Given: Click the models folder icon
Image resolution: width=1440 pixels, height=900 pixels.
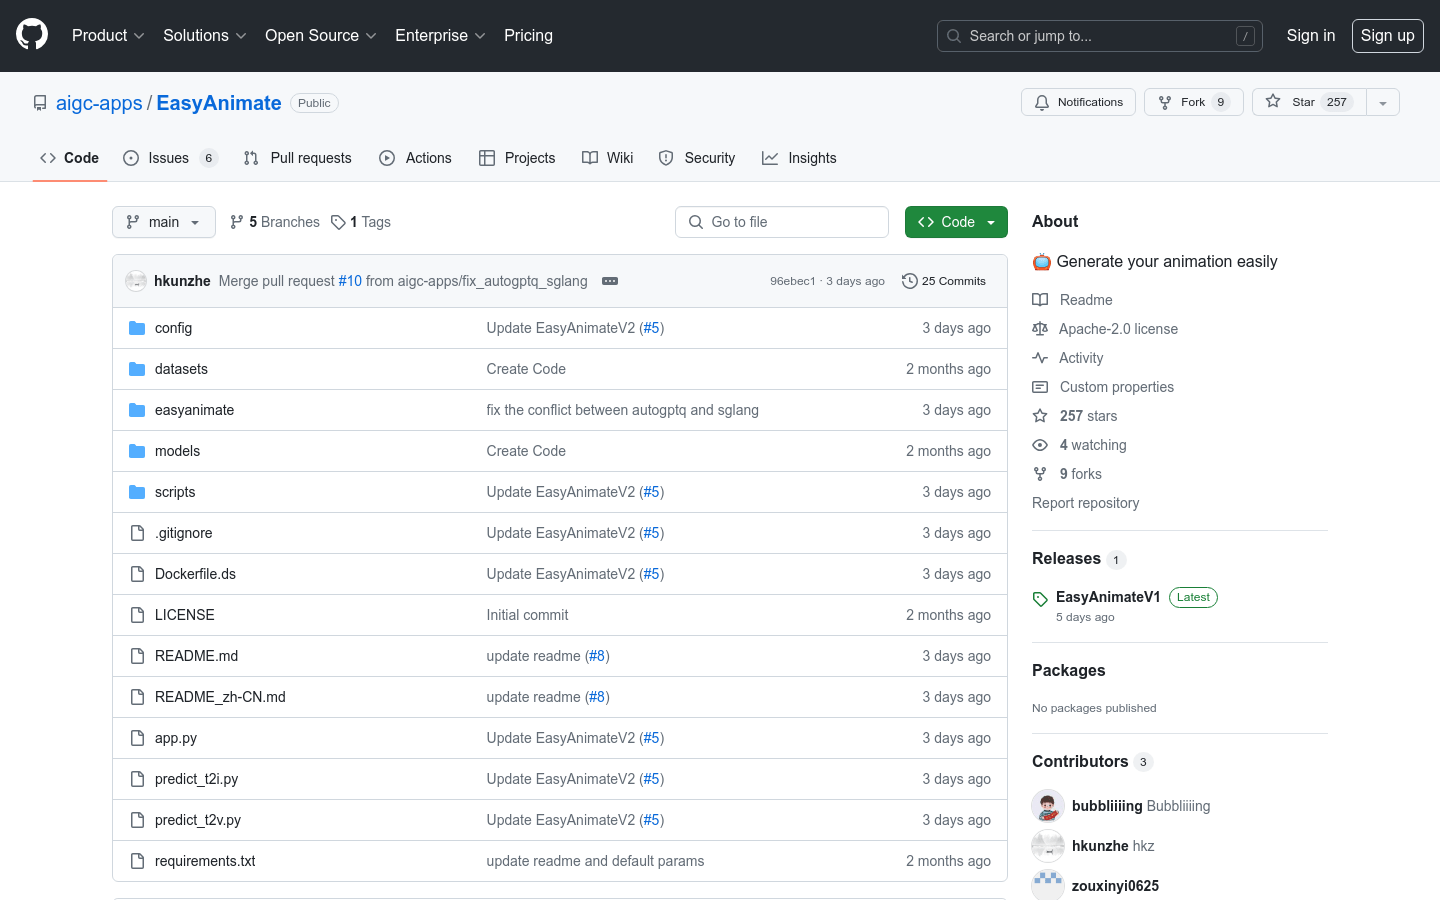Looking at the screenshot, I should click(137, 451).
